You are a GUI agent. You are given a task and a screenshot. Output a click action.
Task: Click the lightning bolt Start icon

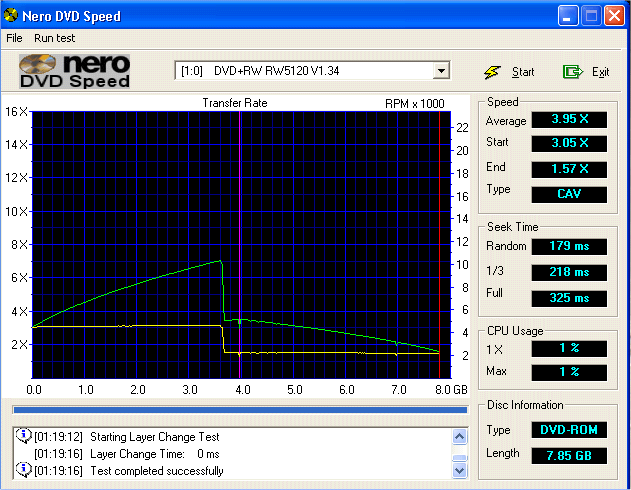point(492,72)
